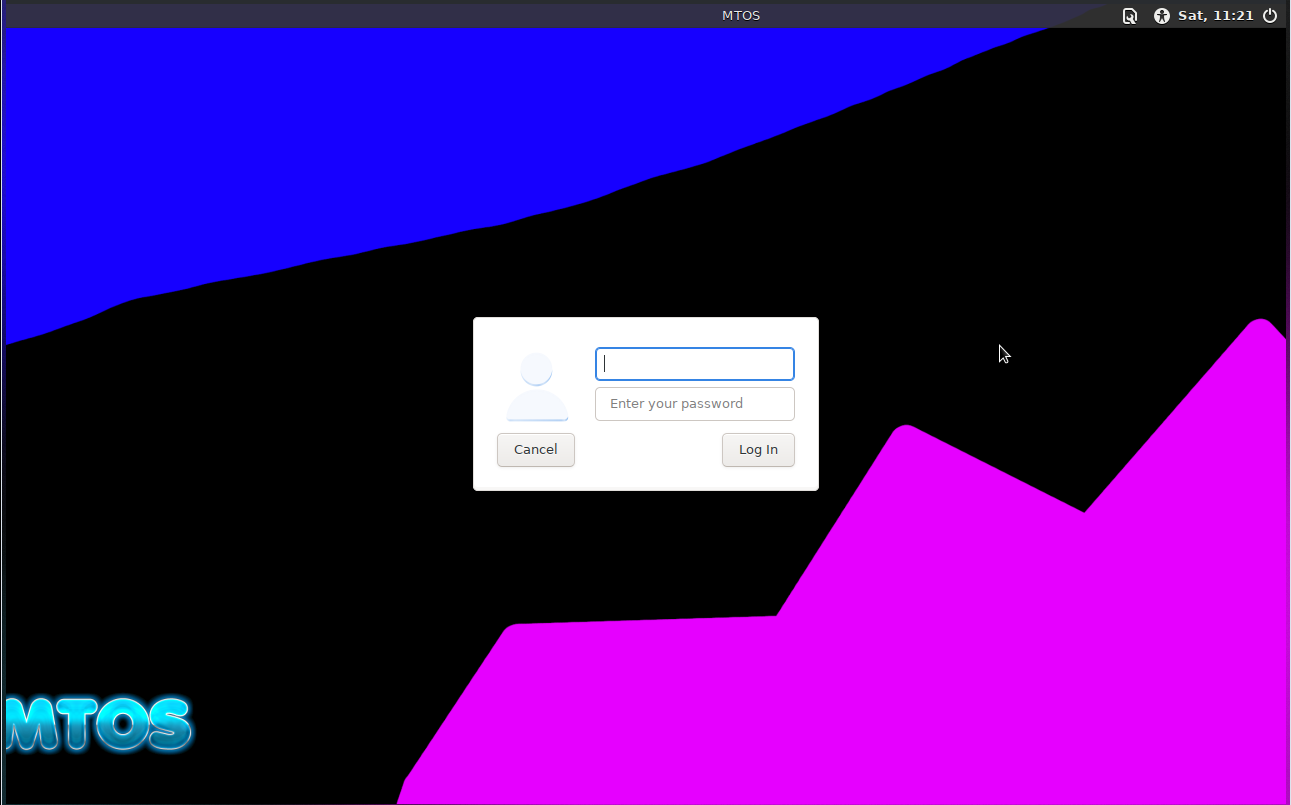Open the accessibility menu icon
This screenshot has width=1291, height=805.
click(1161, 16)
